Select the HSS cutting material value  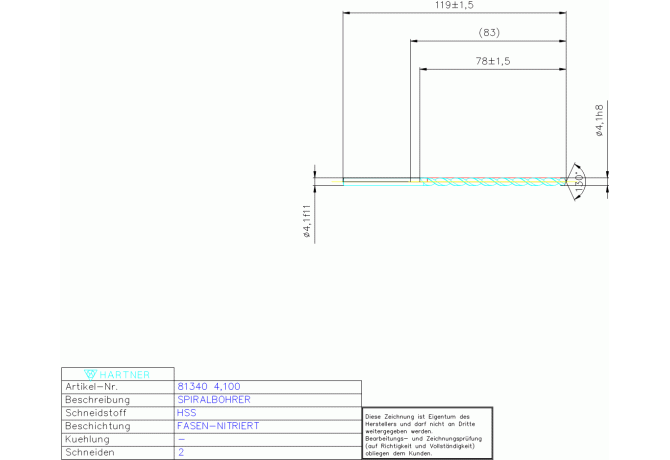tap(186, 412)
